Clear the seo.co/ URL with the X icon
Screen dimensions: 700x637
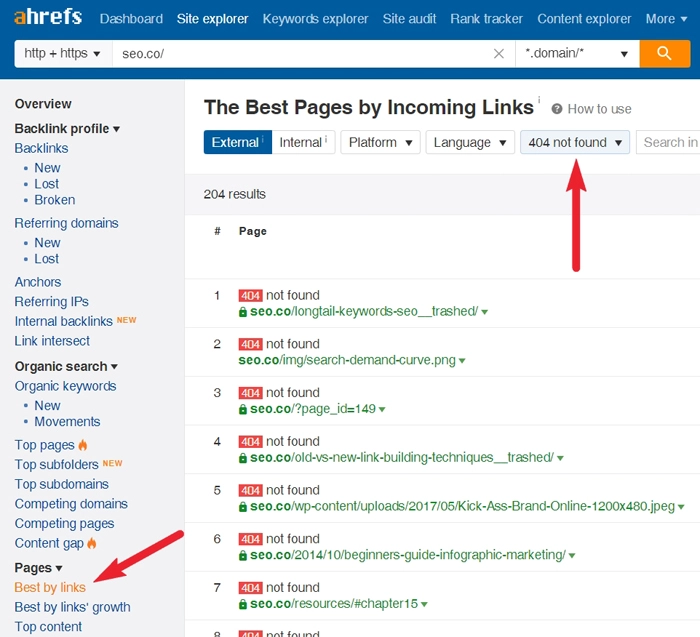[499, 54]
